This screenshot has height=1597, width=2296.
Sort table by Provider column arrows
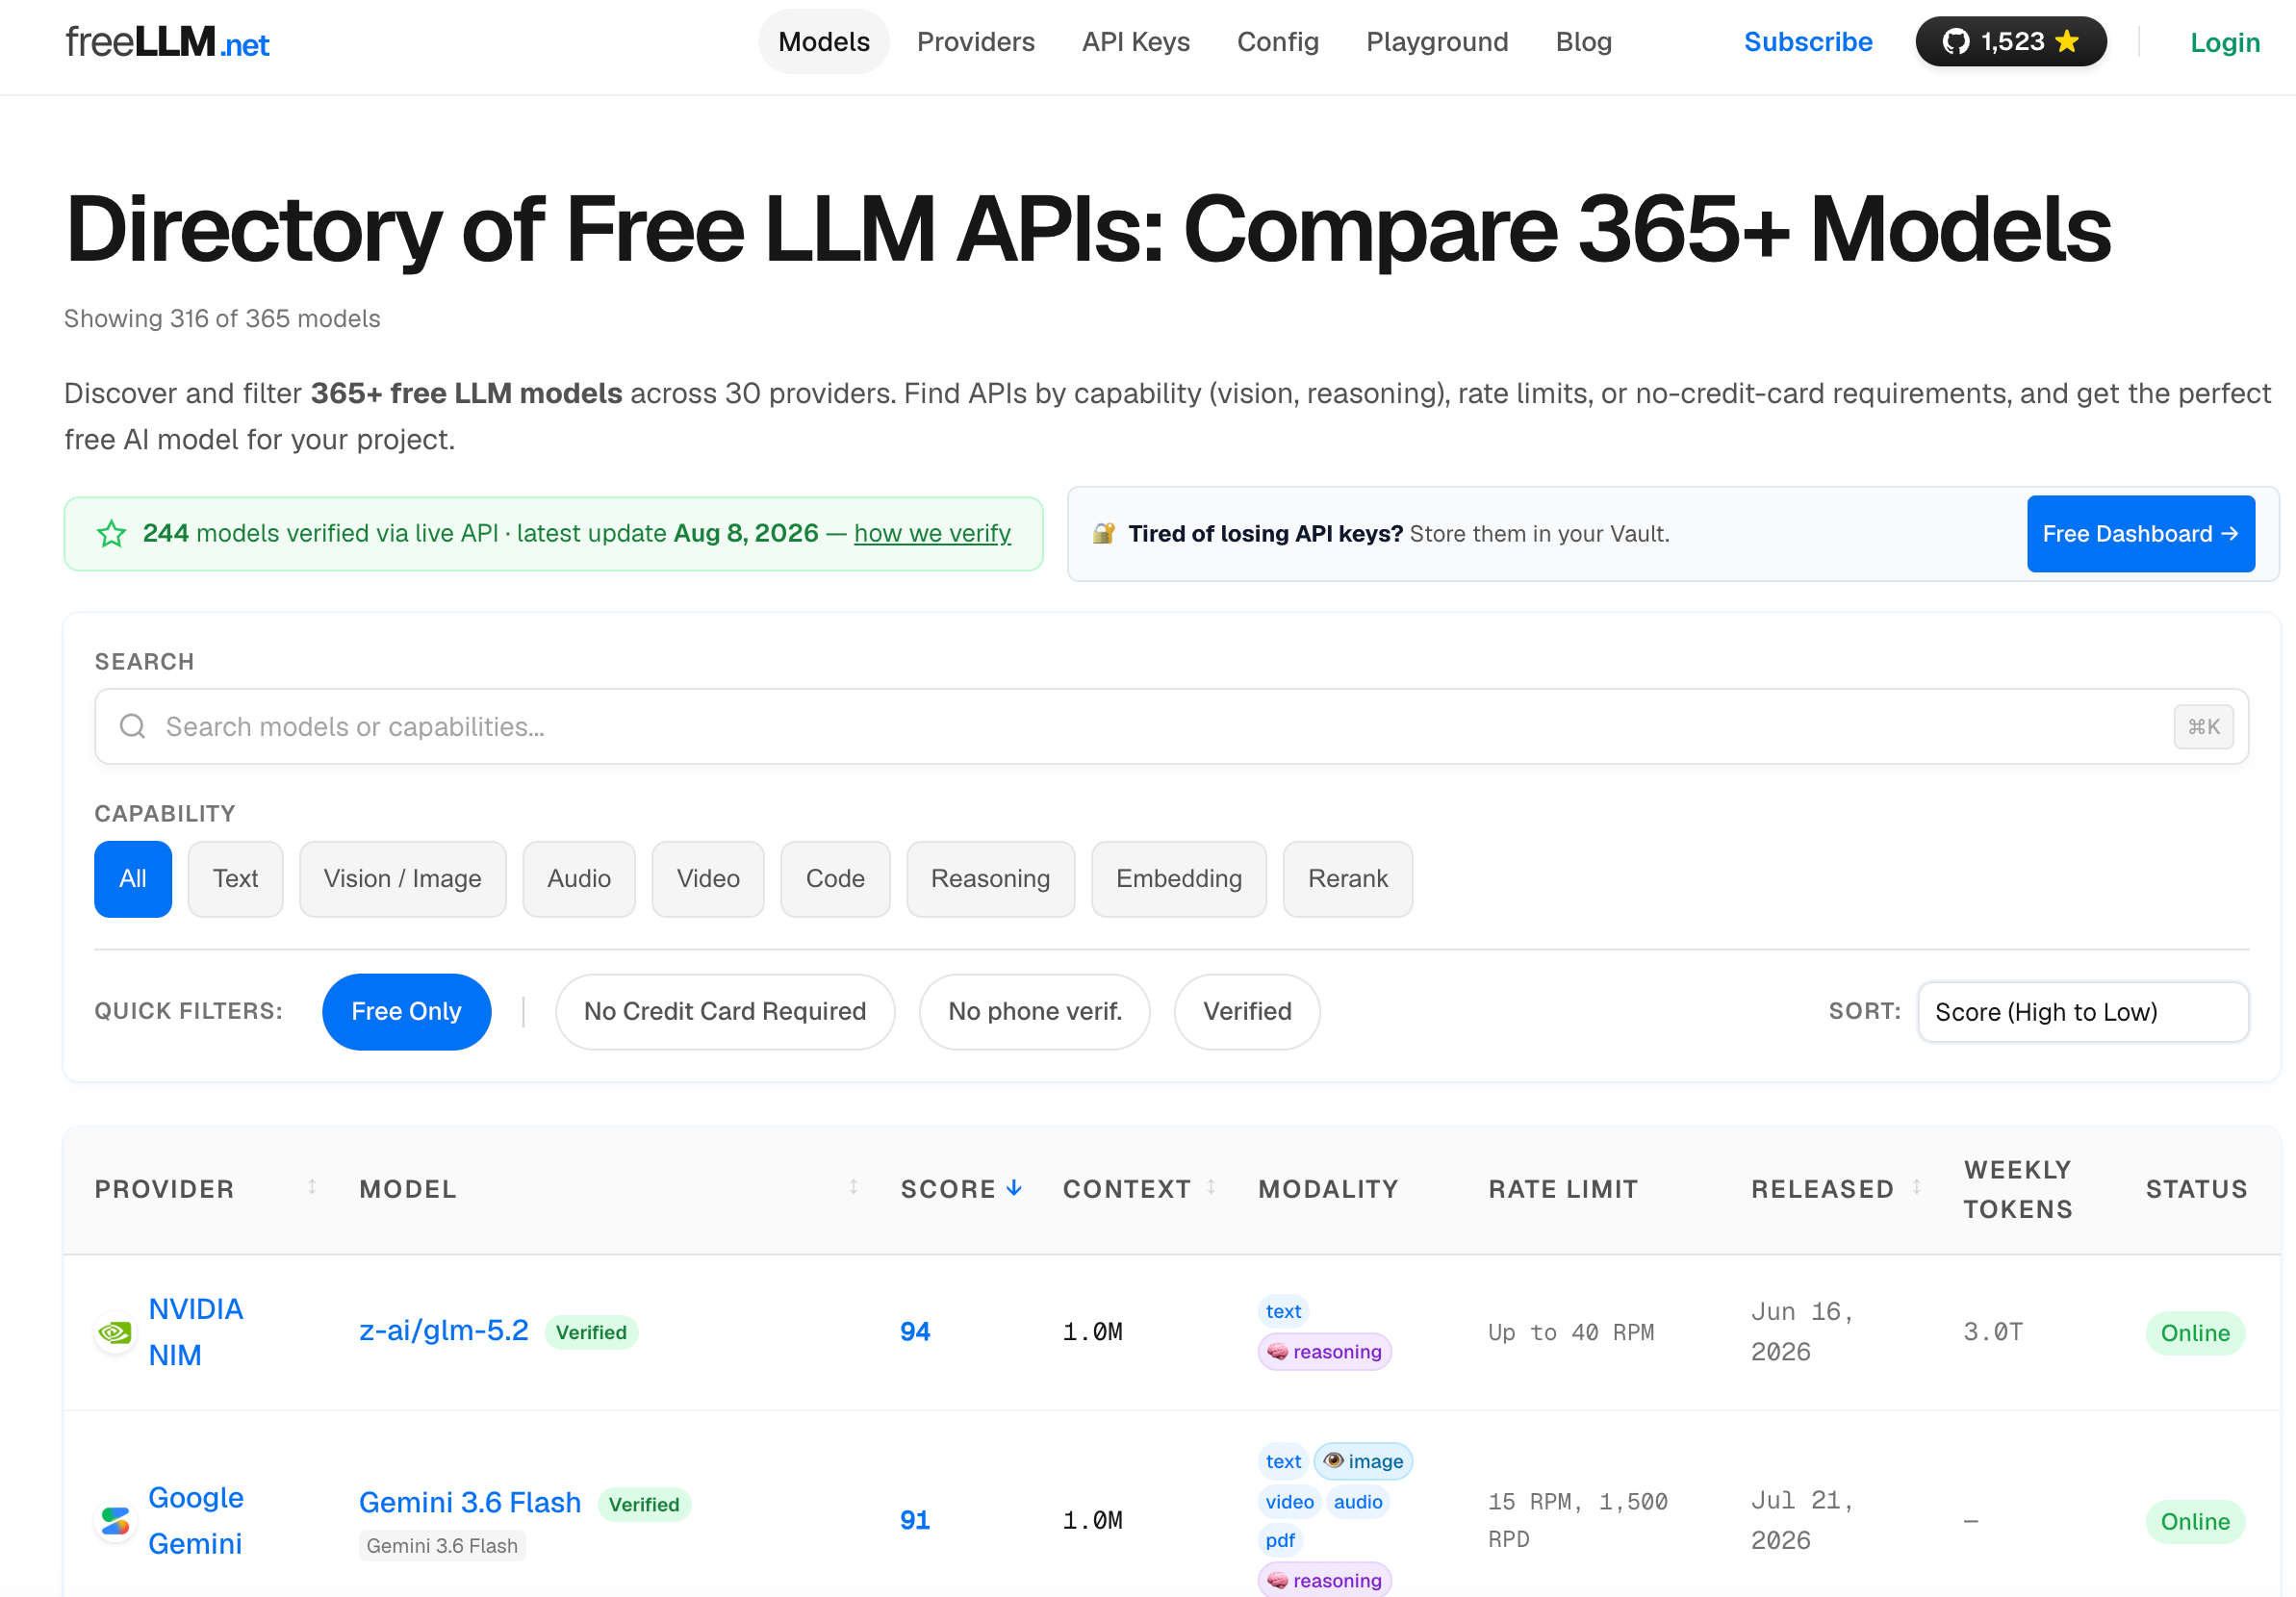(x=312, y=1187)
